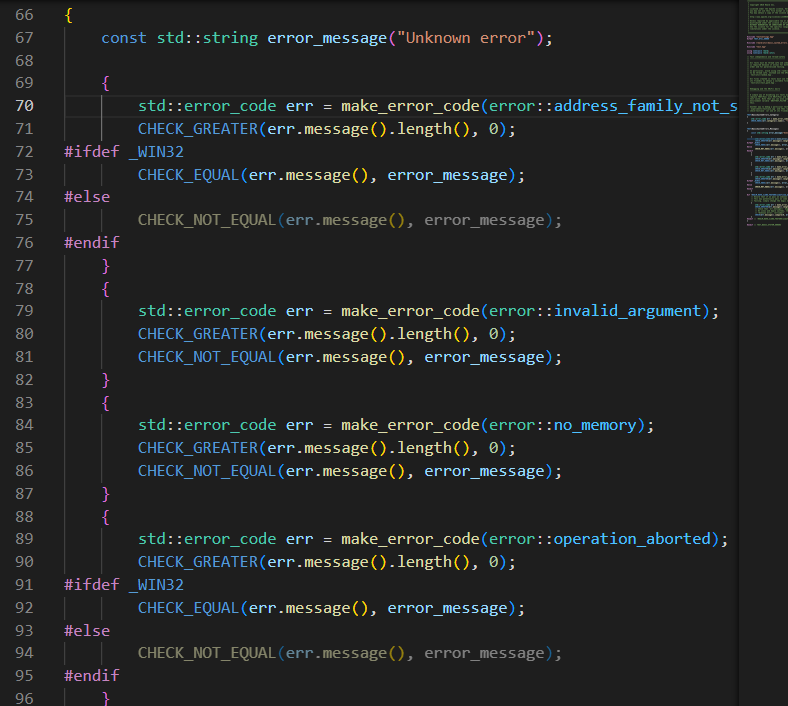Click dimmed CHECK_NOT_EQUAL on line 94
The image size is (788, 706).
[207, 653]
